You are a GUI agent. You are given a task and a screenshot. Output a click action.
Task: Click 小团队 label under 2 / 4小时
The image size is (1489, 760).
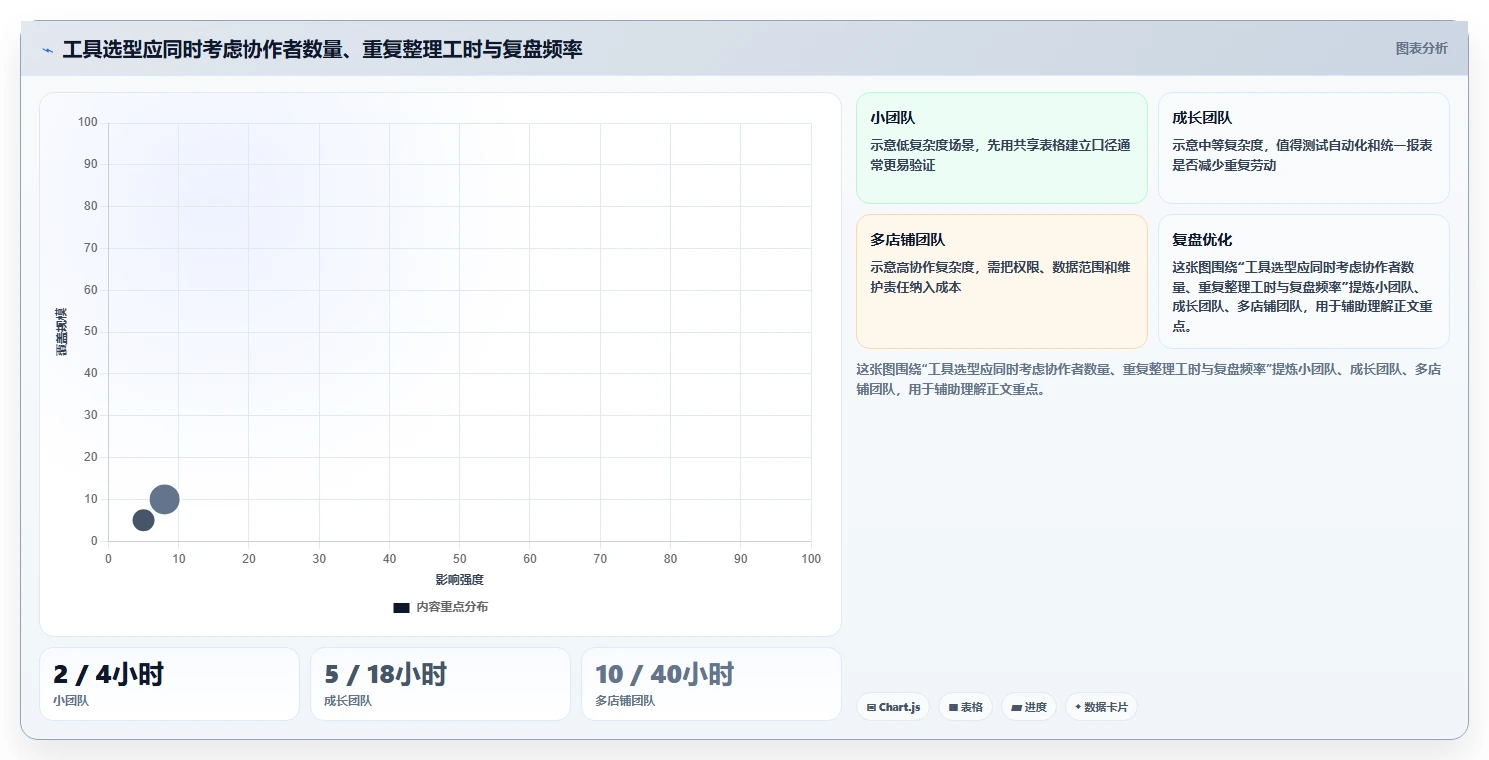[x=71, y=701]
